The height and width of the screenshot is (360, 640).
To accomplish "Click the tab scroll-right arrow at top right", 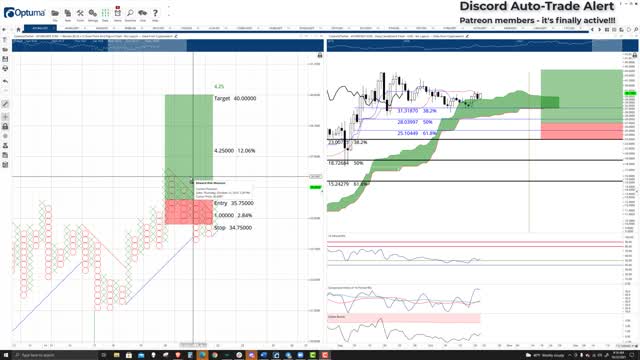I will (x=599, y=30).
